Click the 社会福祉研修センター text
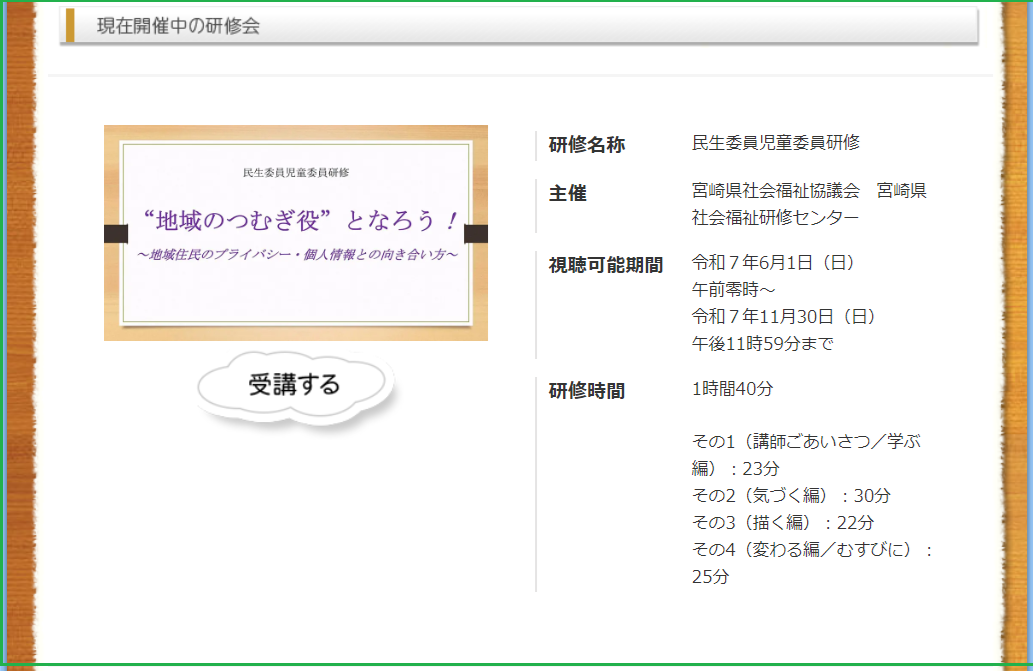 pos(775,217)
